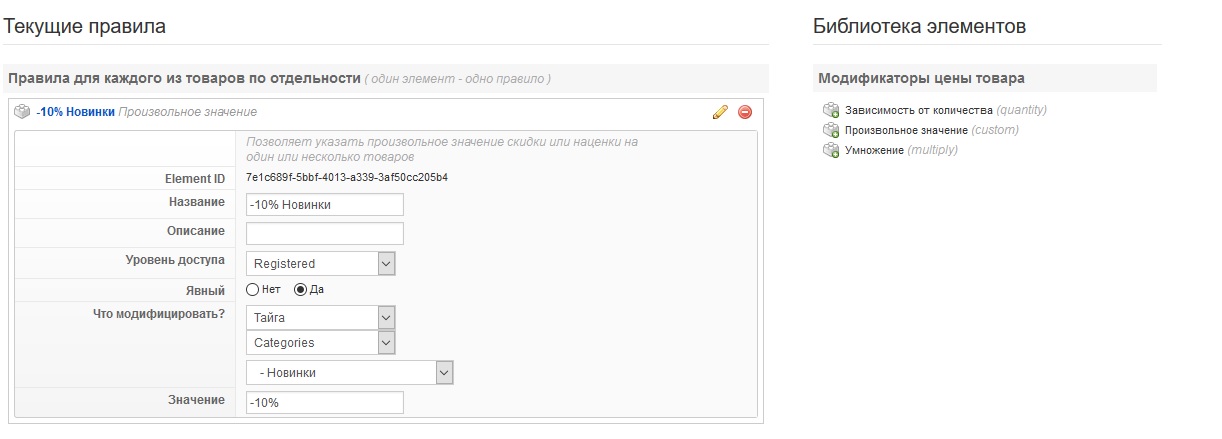
Task: Click the Значение field showing -10%
Action: pos(324,402)
